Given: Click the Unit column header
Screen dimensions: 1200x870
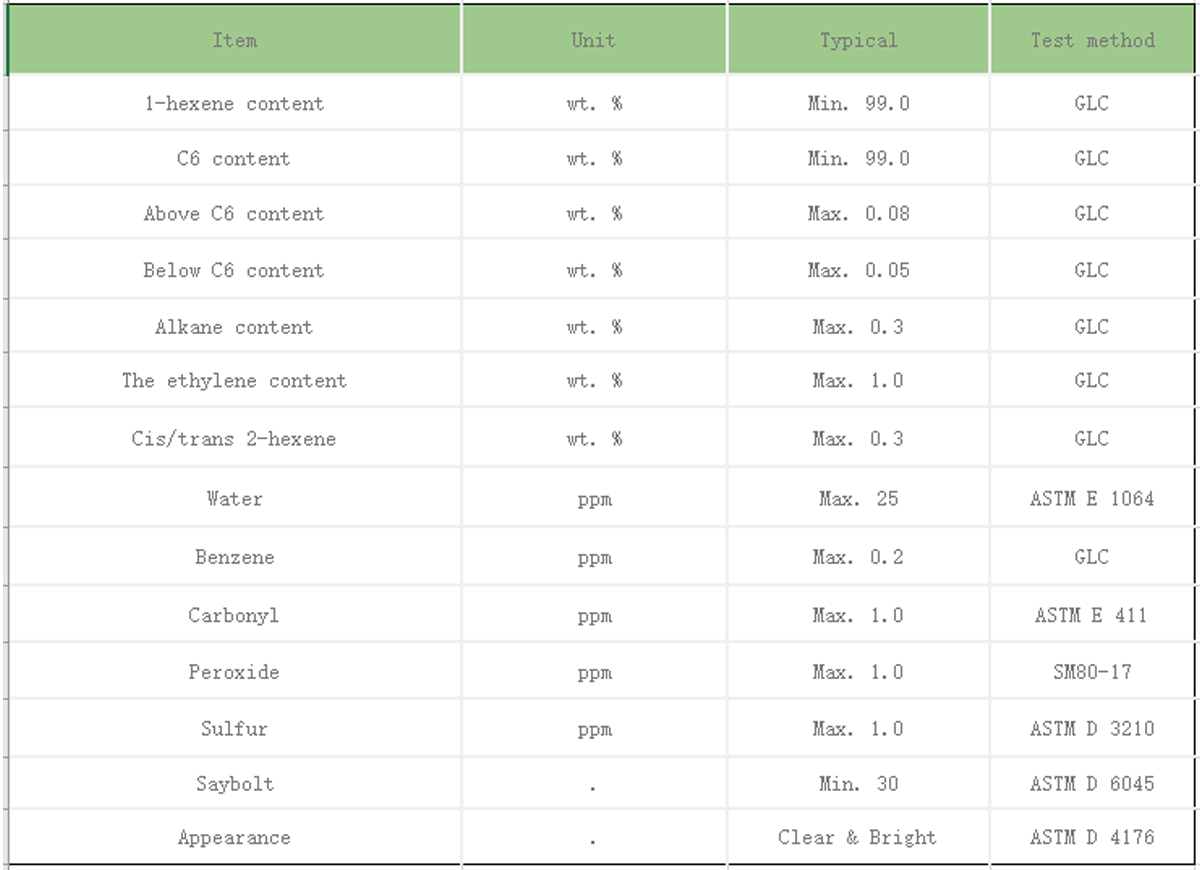Looking at the screenshot, I should [x=593, y=41].
